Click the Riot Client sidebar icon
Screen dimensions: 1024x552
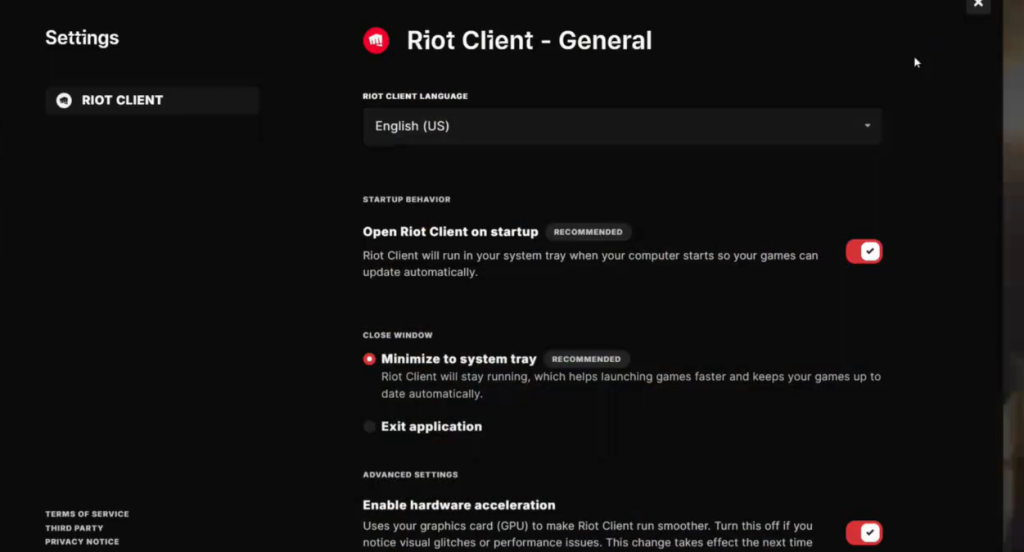64,100
